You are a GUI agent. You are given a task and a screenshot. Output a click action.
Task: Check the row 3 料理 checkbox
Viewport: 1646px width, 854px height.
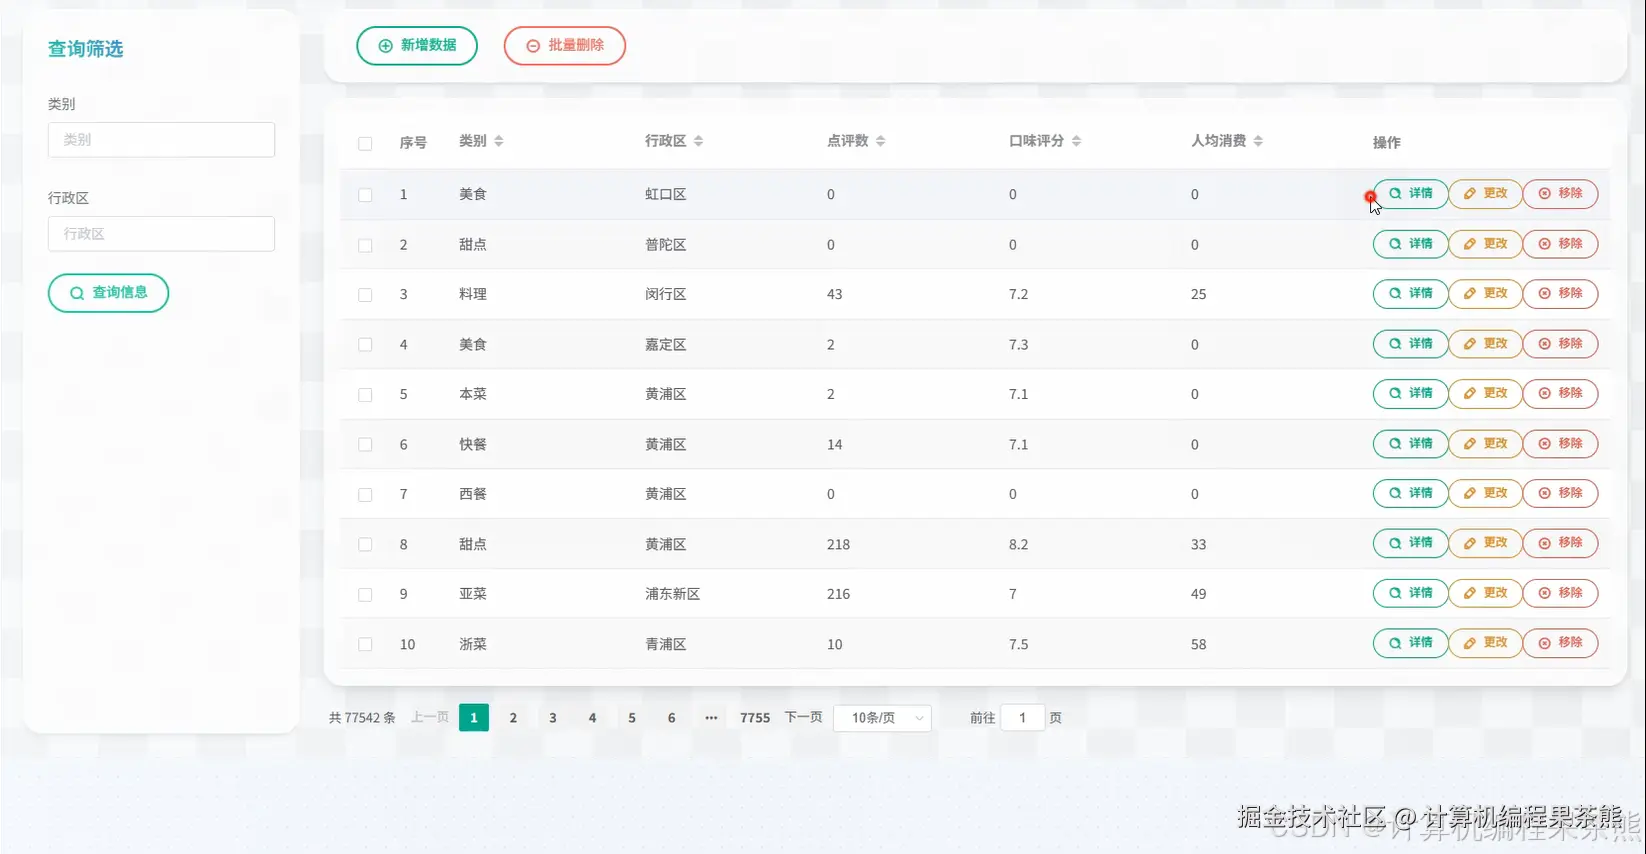click(365, 295)
